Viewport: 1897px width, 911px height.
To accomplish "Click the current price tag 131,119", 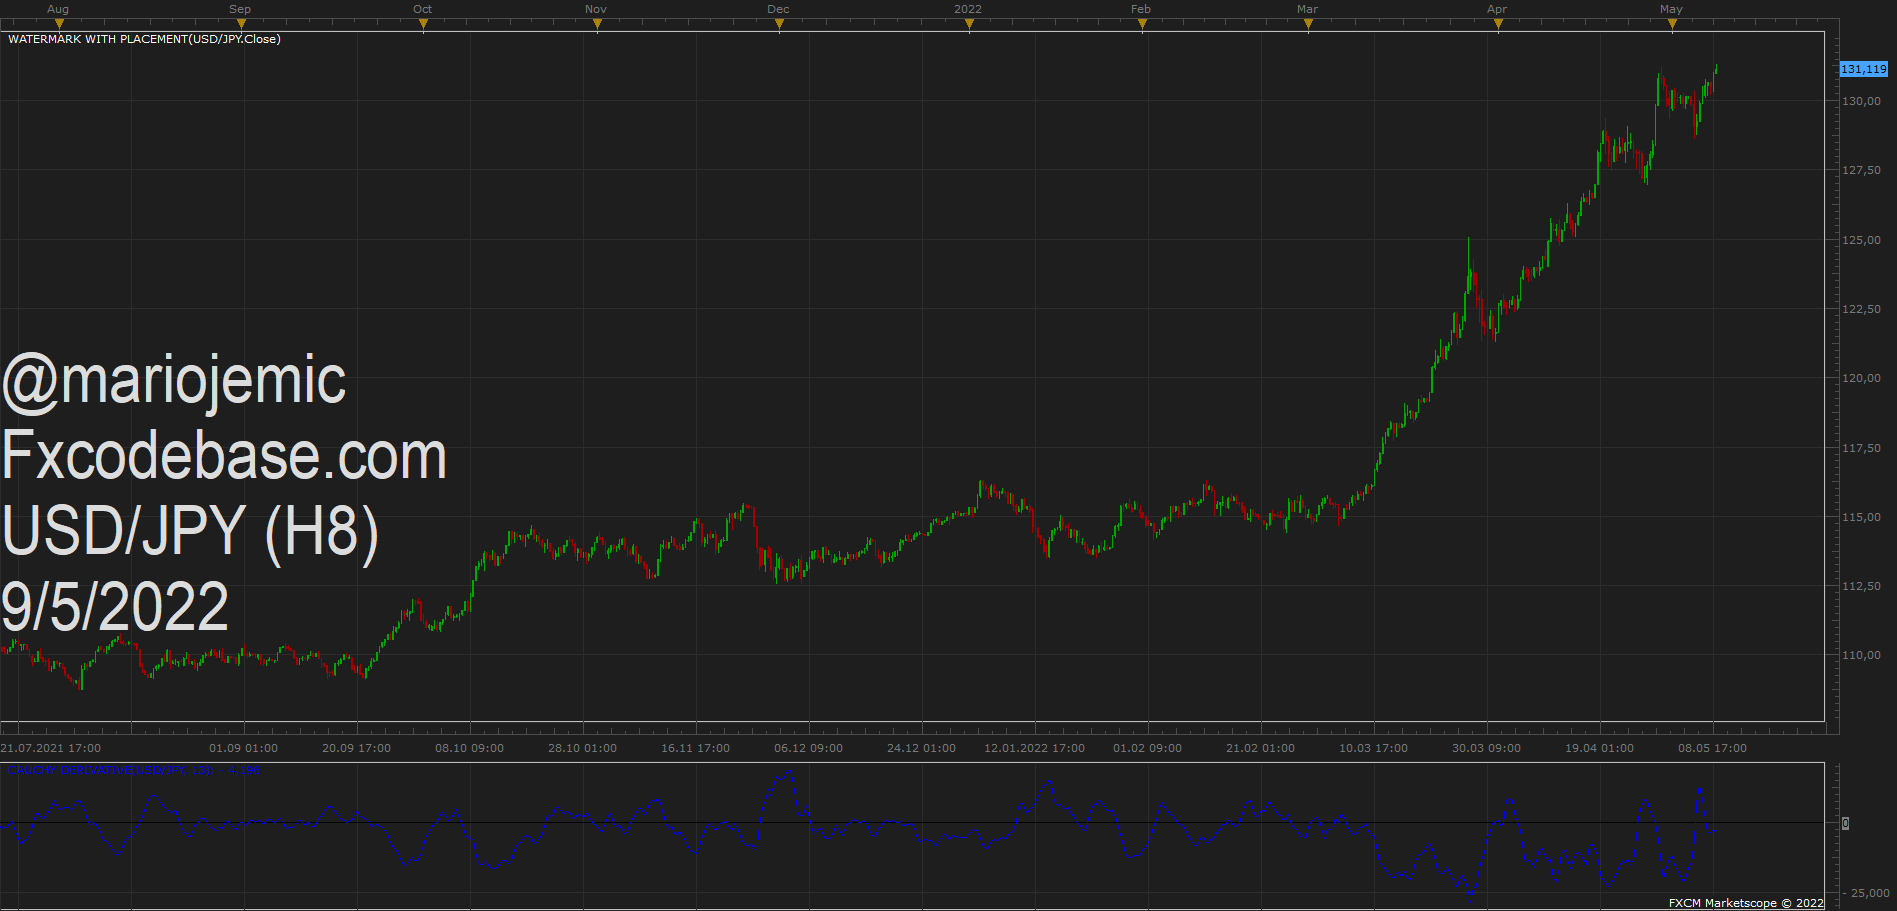I will 1864,69.
